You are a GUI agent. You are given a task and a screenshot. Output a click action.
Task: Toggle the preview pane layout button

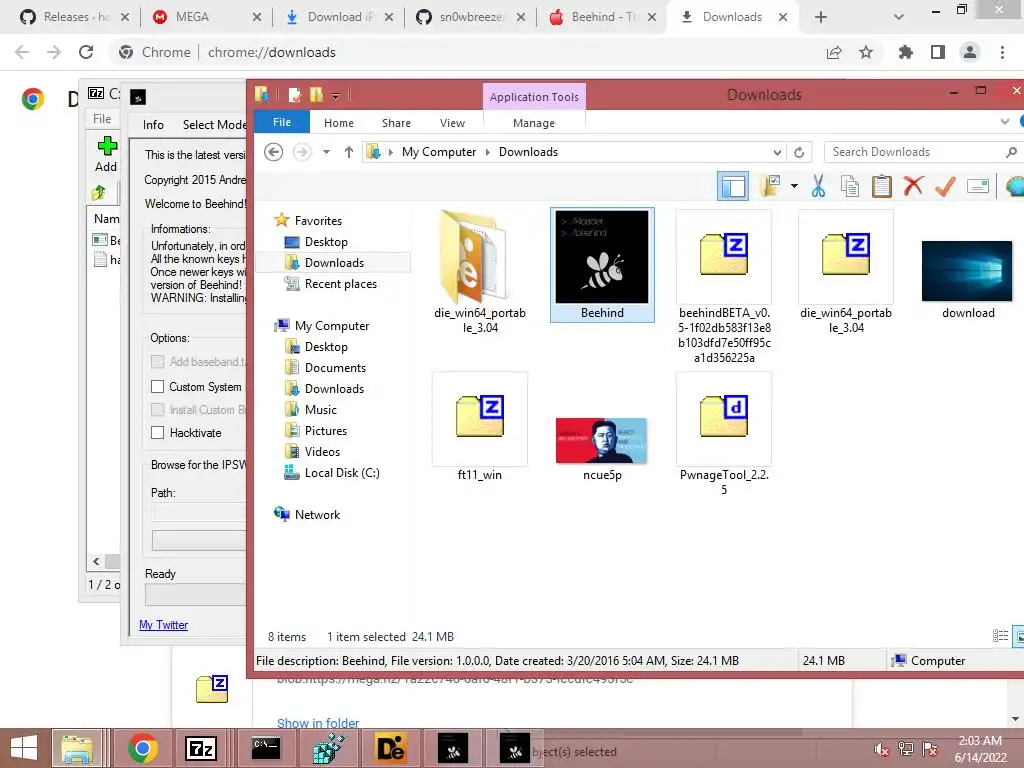pyautogui.click(x=733, y=187)
